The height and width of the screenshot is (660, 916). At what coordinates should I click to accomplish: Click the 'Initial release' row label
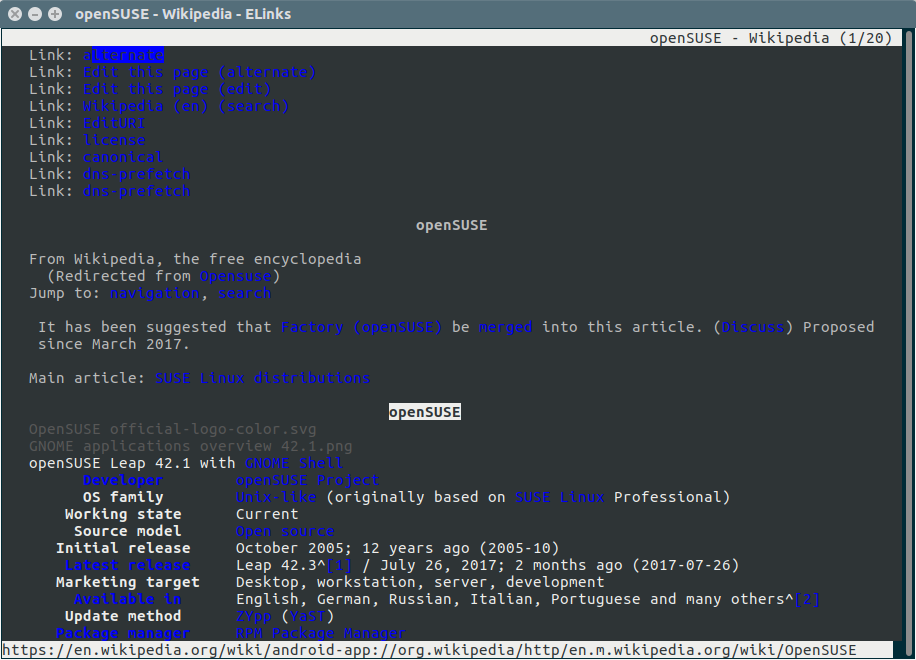click(123, 548)
